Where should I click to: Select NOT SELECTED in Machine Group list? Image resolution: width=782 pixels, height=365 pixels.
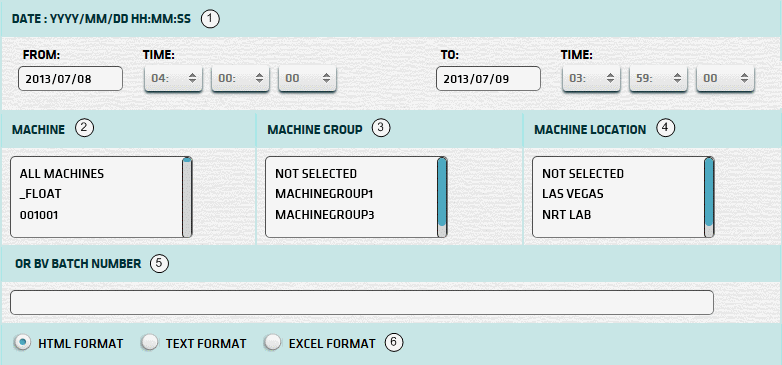click(316, 174)
